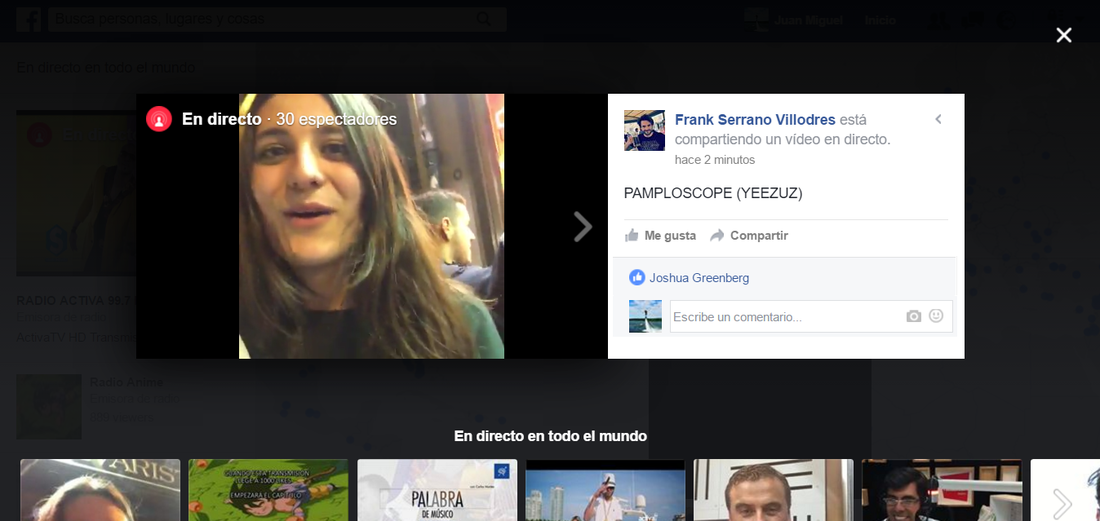Screen dimensions: 1100x521
Task: Open the man with glasses thumbnail
Action: point(942,490)
